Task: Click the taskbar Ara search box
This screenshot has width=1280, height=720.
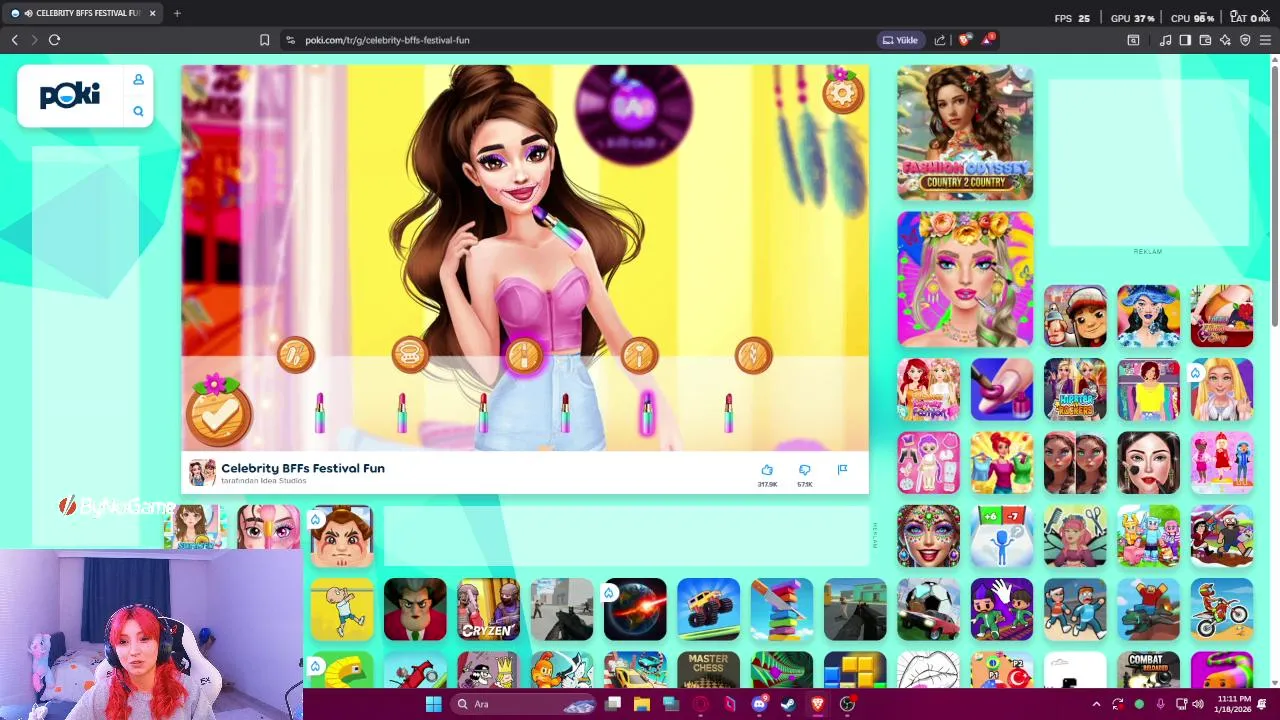Action: [523, 704]
